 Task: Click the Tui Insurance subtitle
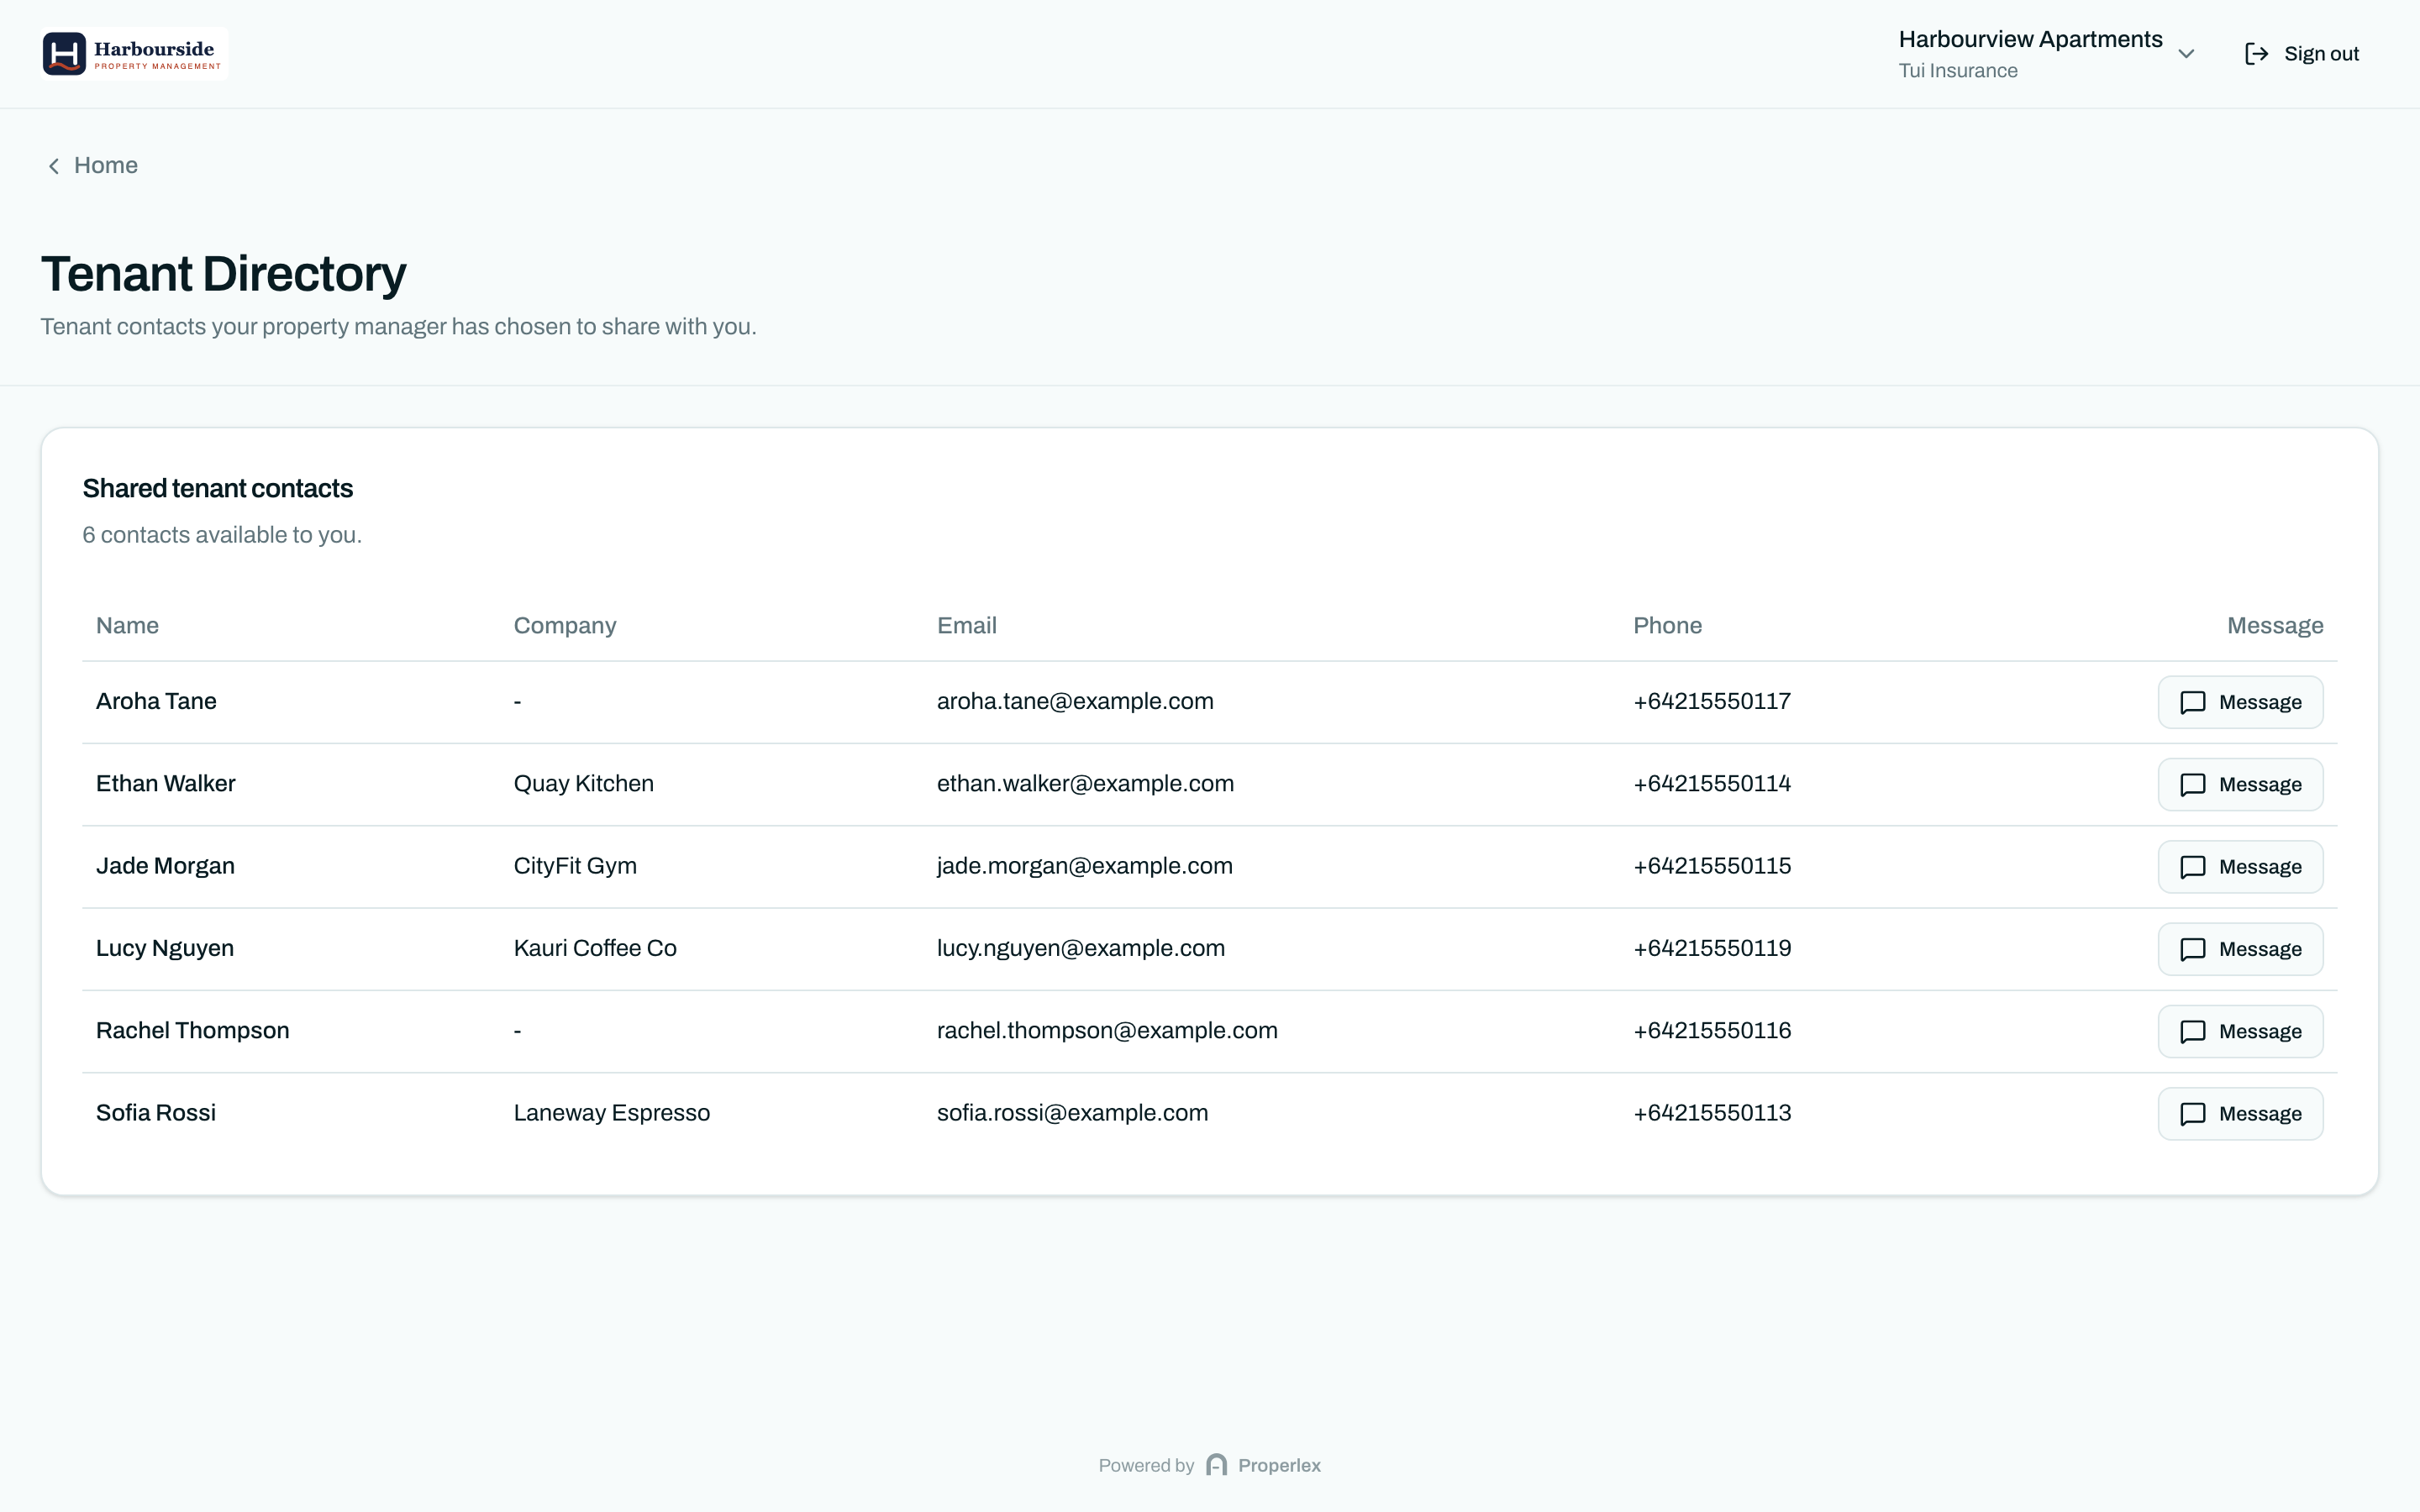[x=1958, y=71]
